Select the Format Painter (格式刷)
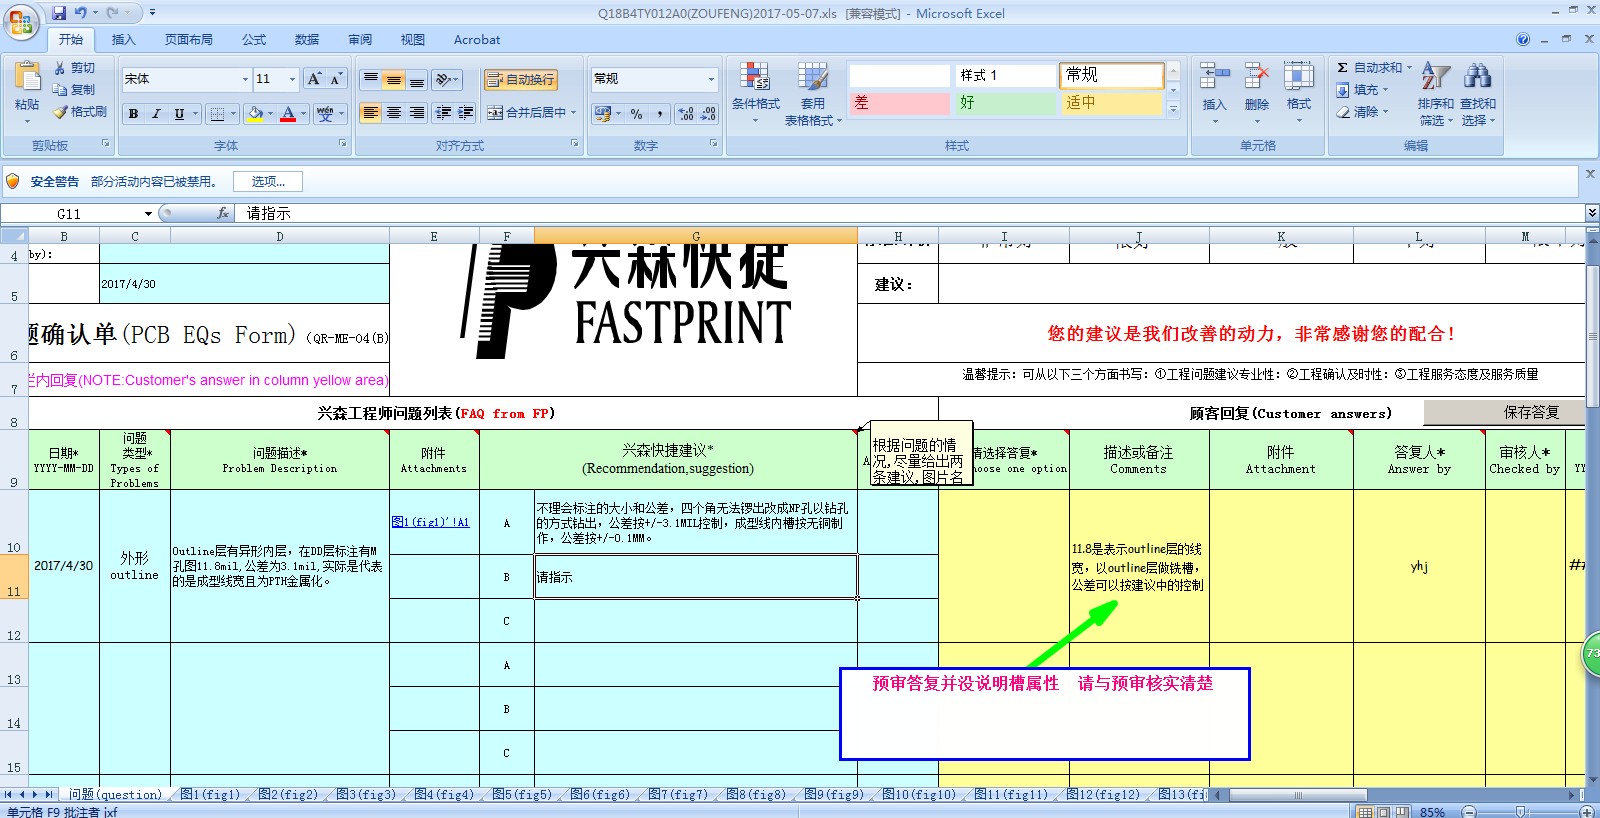Screen dimensions: 1600x818 click(80, 112)
